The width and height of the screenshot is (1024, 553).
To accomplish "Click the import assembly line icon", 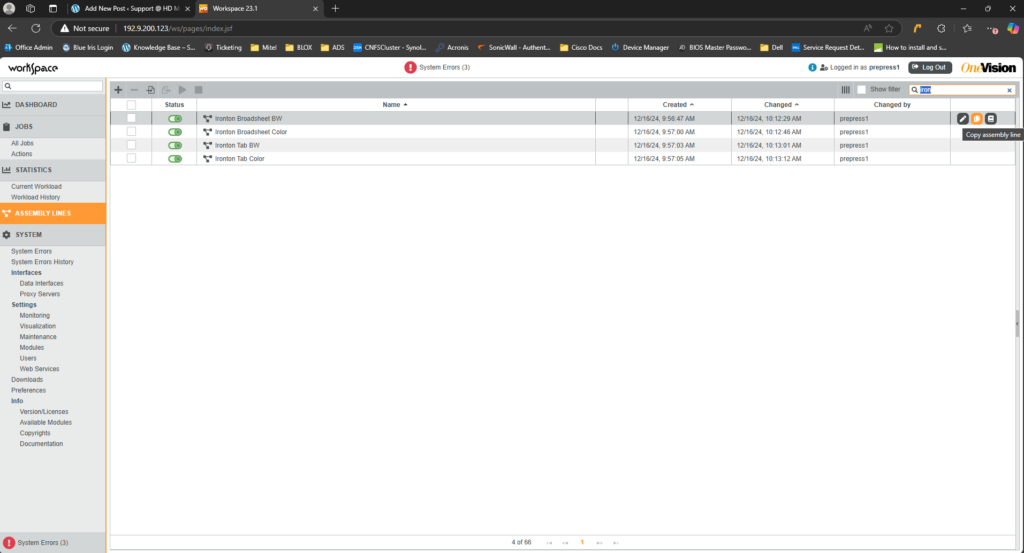I will click(150, 90).
